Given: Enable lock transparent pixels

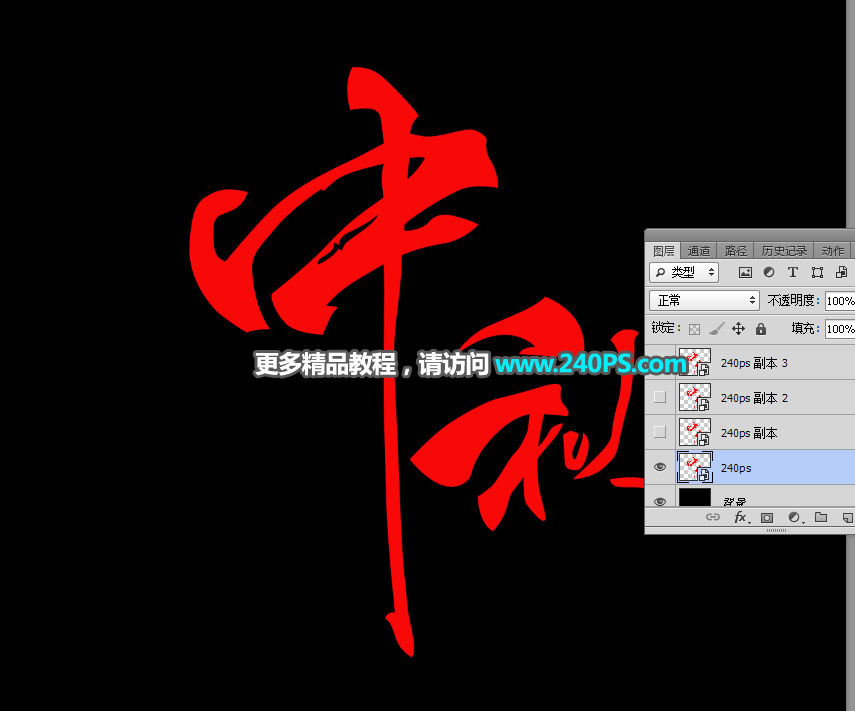Looking at the screenshot, I should click(x=694, y=329).
